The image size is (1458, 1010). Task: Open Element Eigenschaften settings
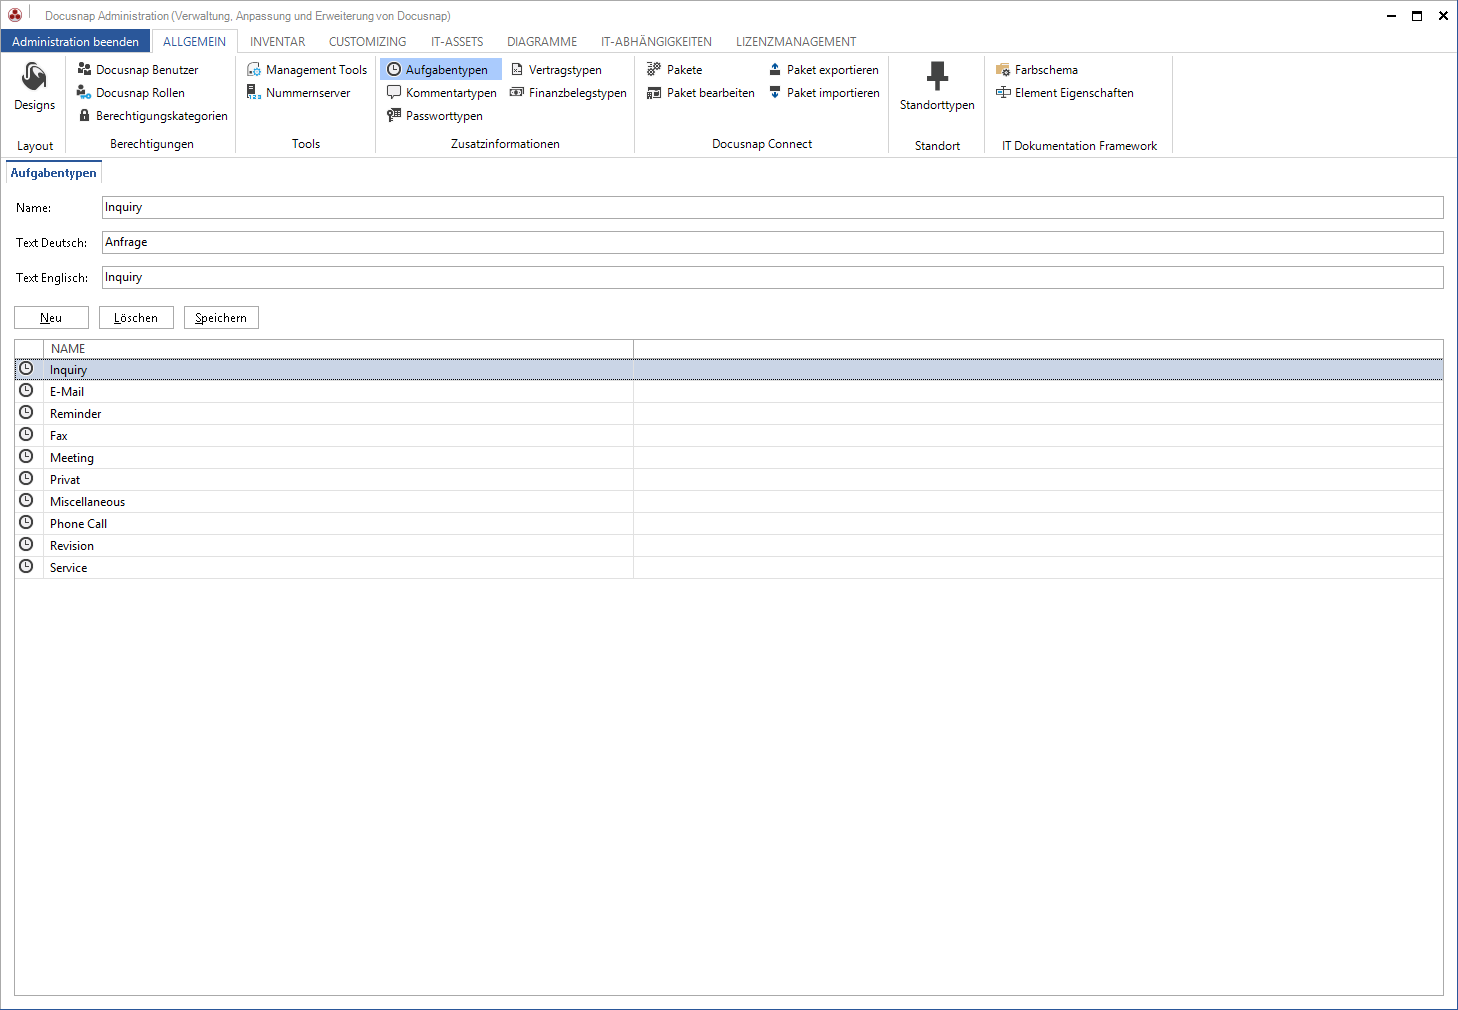pos(1065,93)
